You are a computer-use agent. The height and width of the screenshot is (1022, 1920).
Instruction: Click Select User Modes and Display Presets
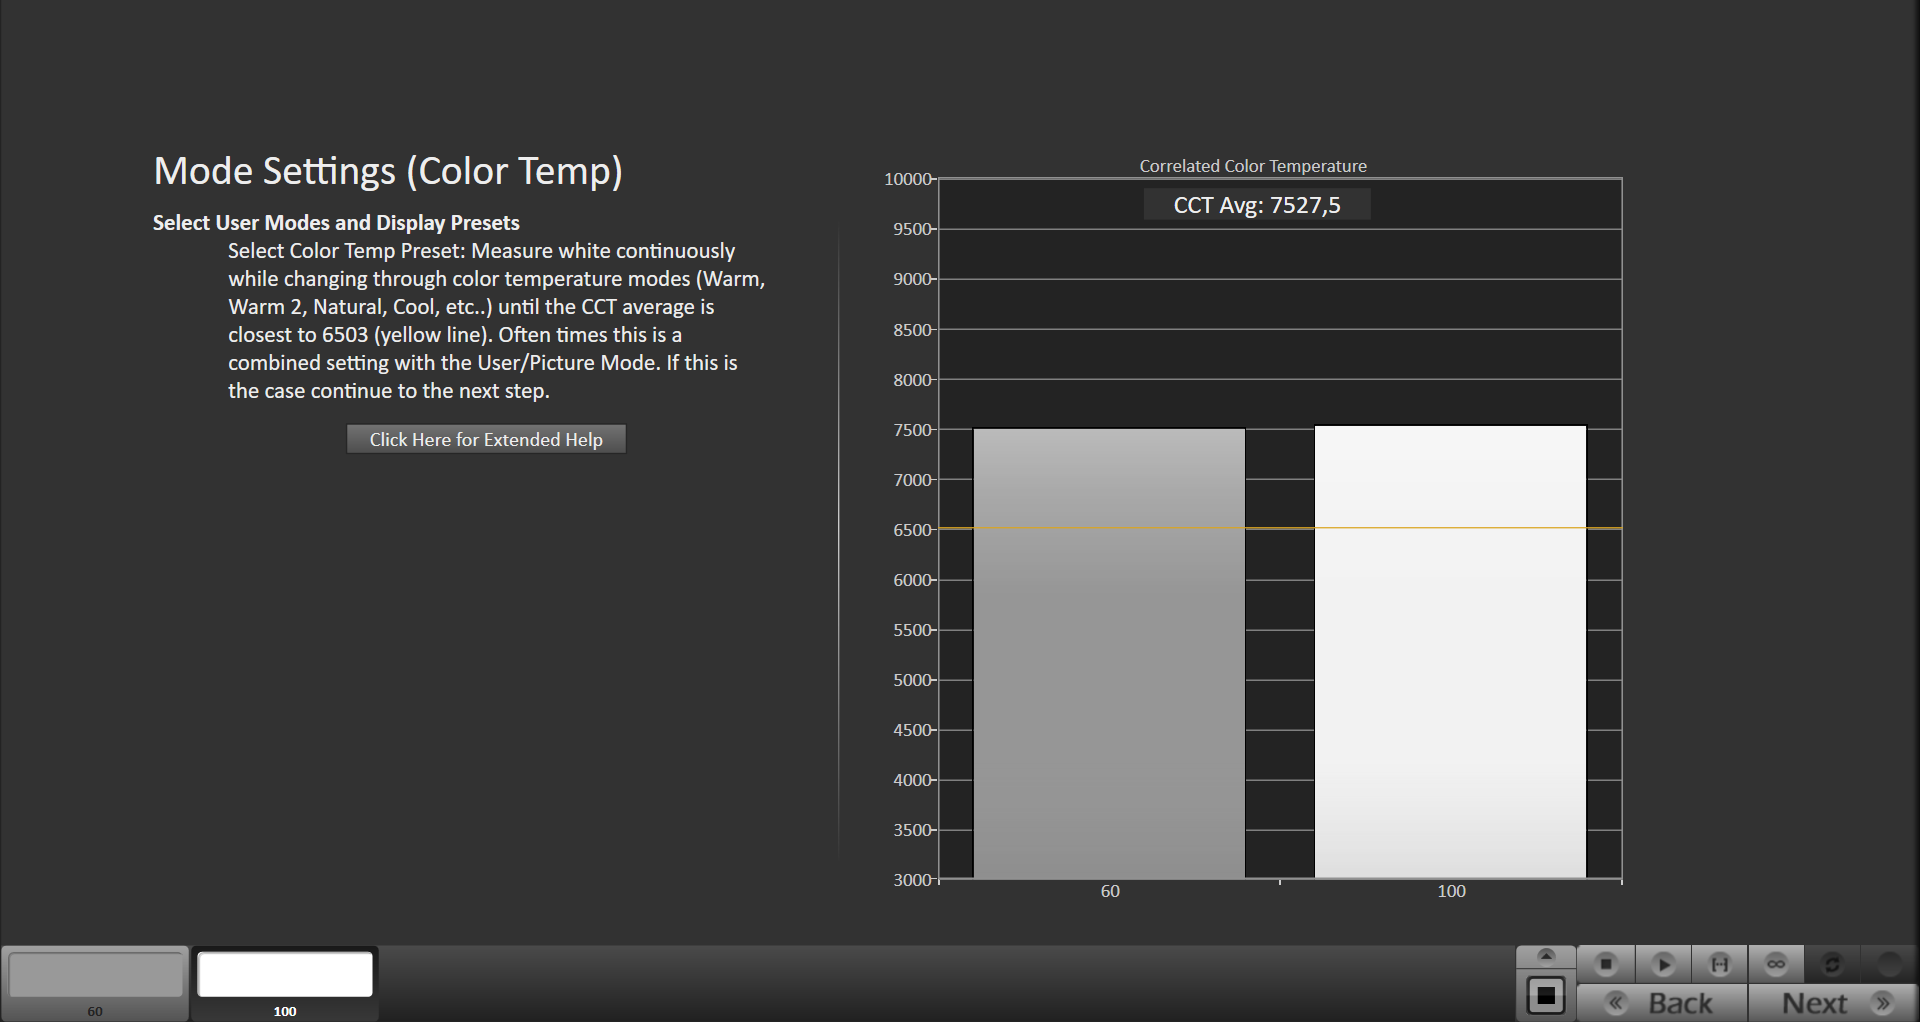click(x=336, y=223)
